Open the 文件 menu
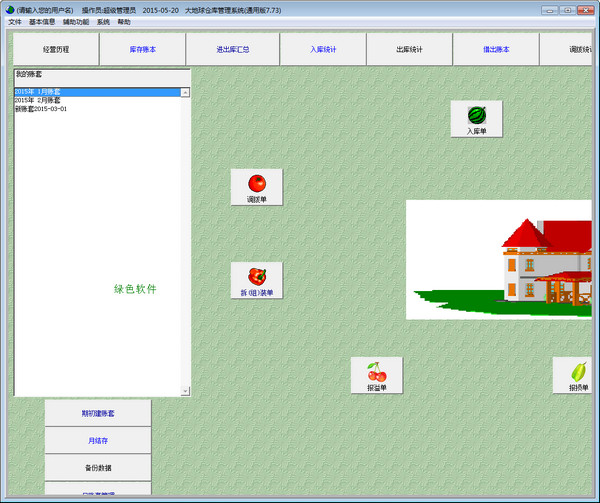The width and height of the screenshot is (600, 503). 15,22
